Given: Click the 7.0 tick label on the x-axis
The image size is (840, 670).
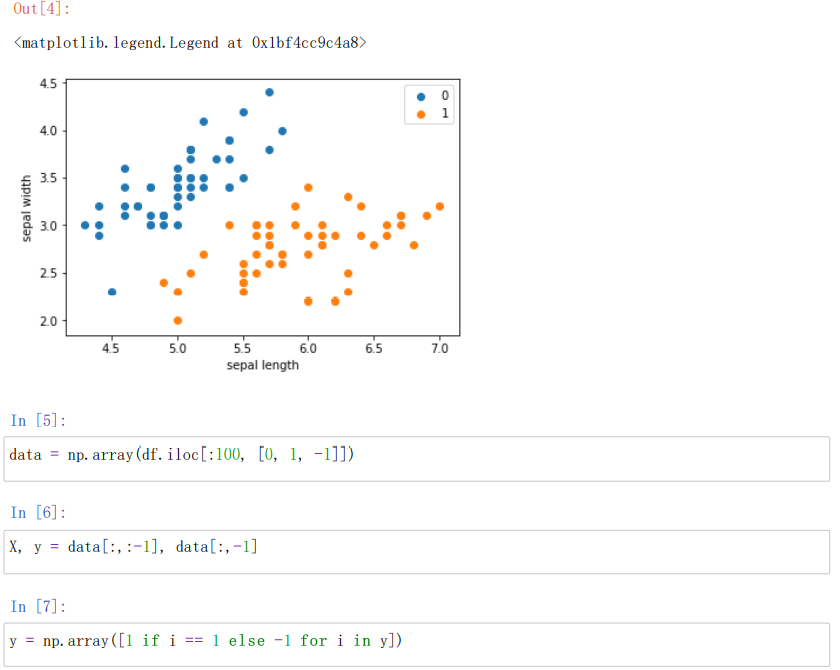Looking at the screenshot, I should 439,349.
